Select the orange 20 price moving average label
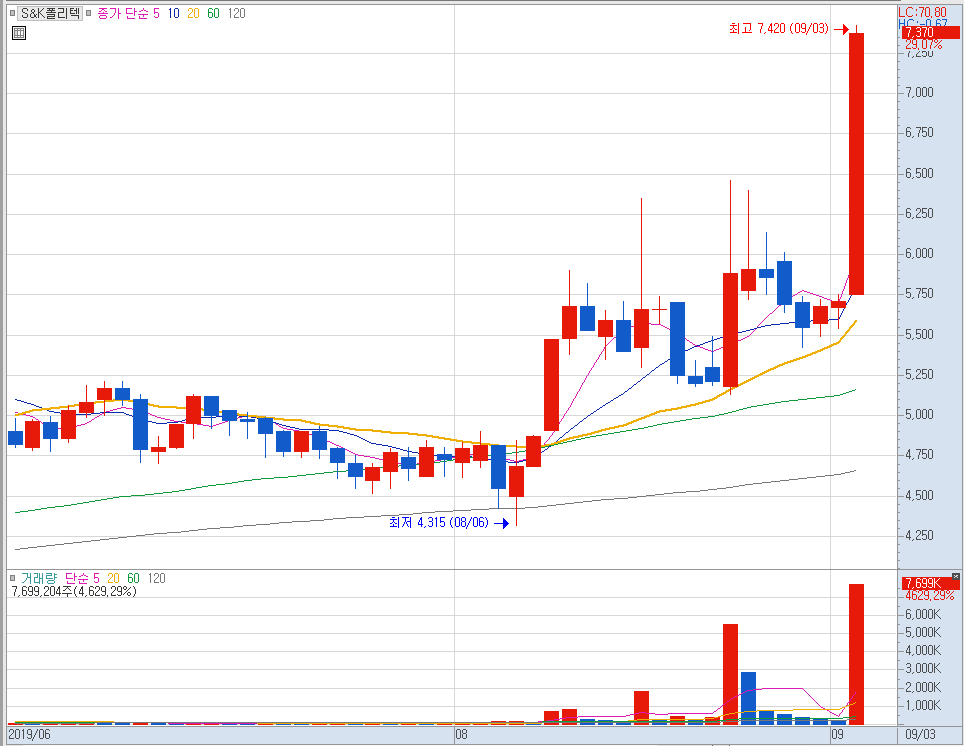 tap(193, 14)
